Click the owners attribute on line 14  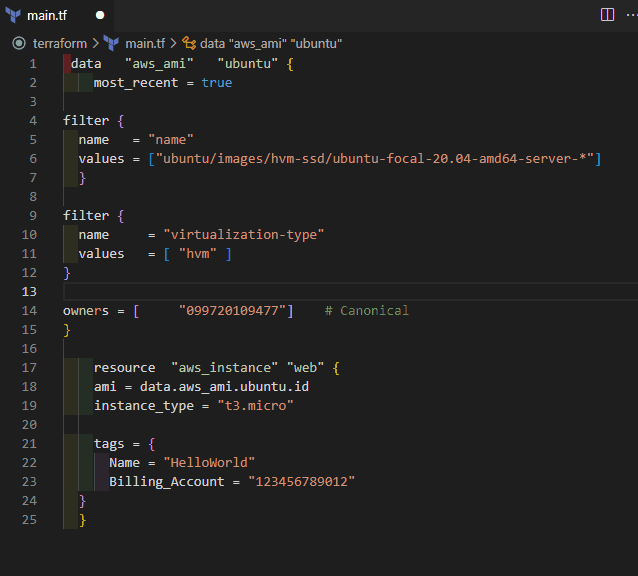(x=86, y=311)
